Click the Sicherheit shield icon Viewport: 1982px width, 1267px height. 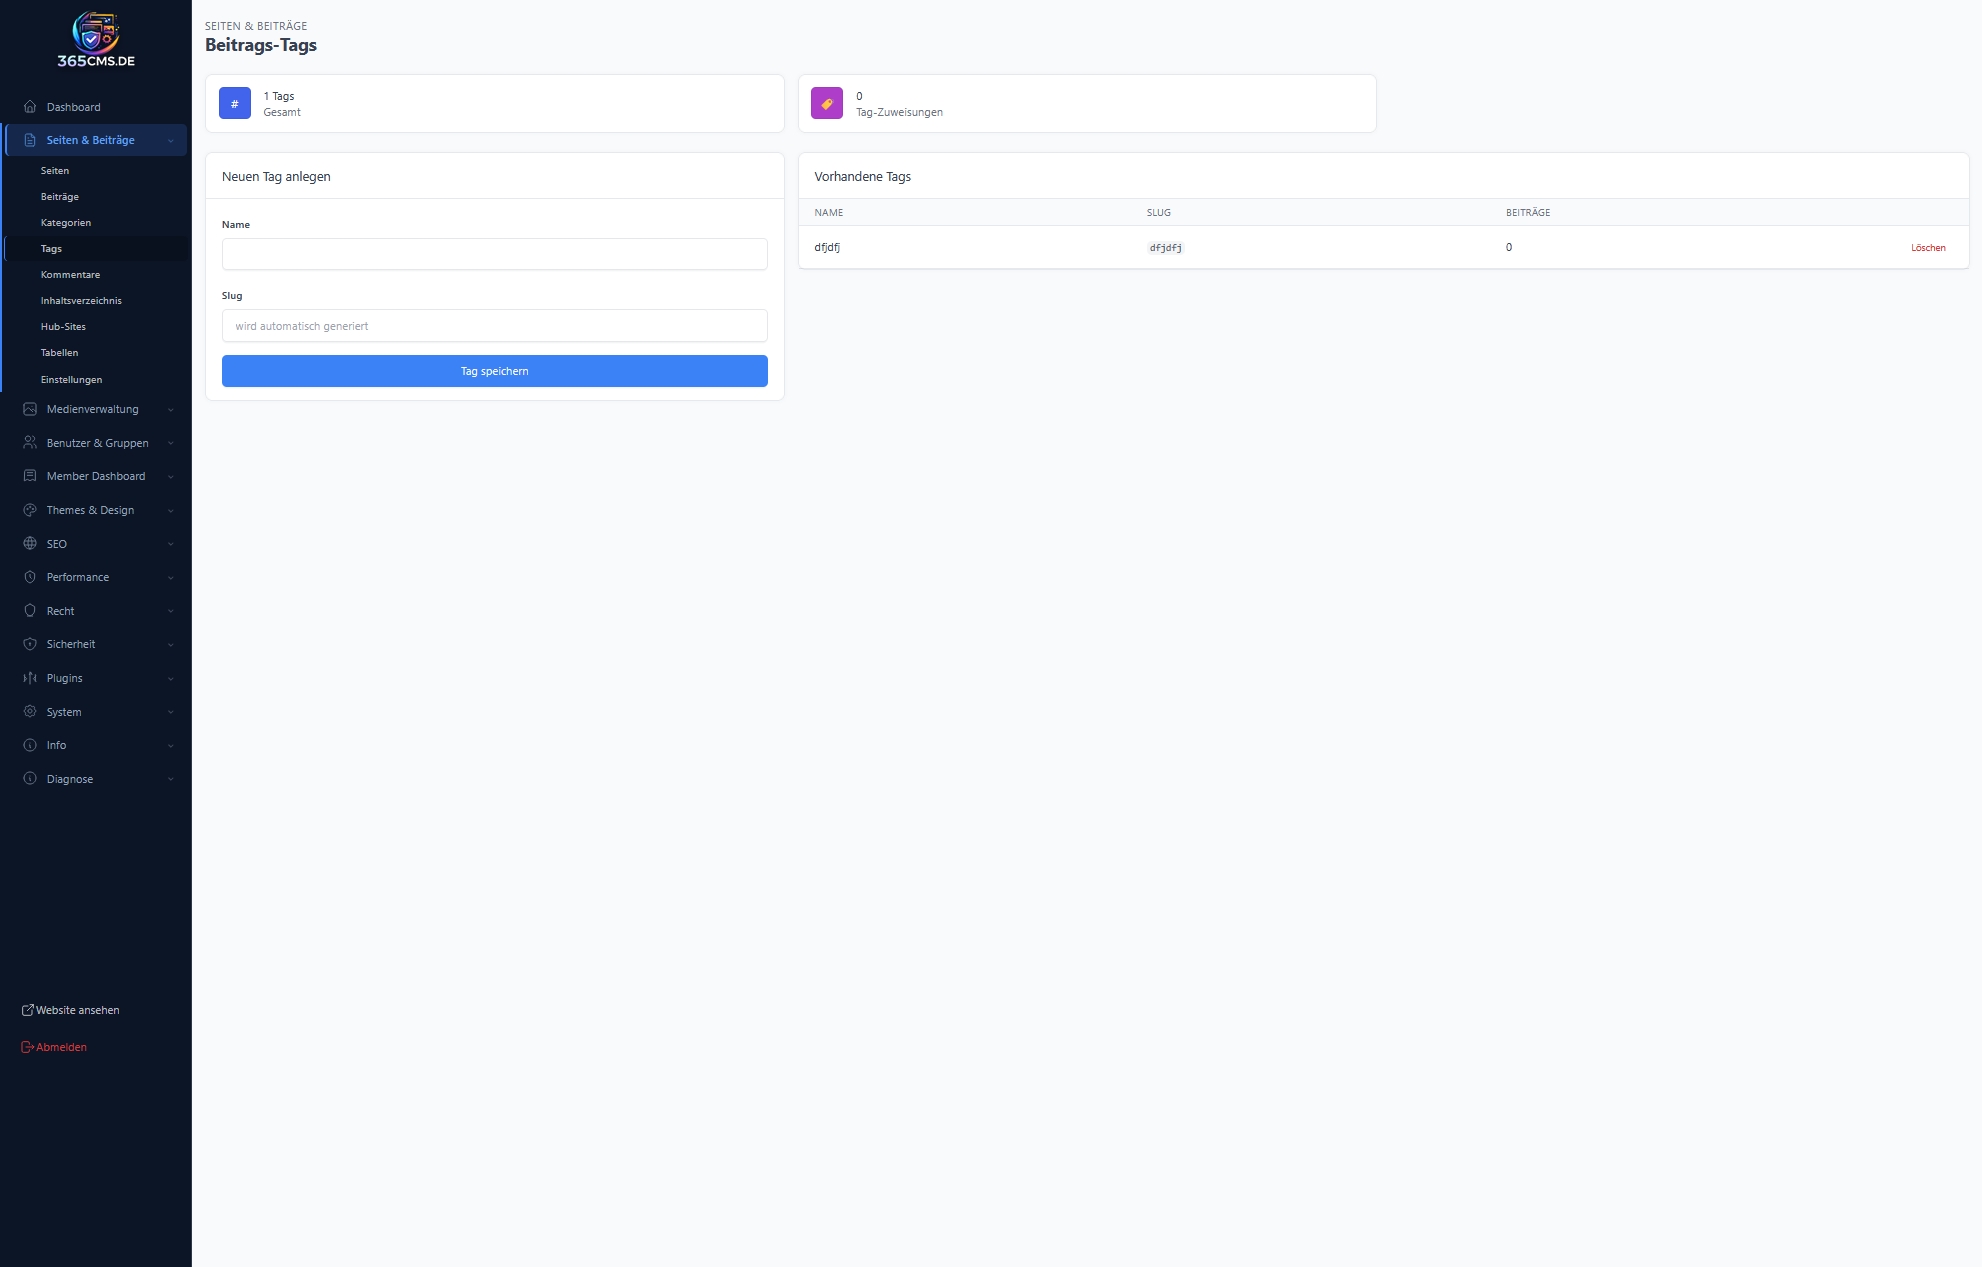30,644
